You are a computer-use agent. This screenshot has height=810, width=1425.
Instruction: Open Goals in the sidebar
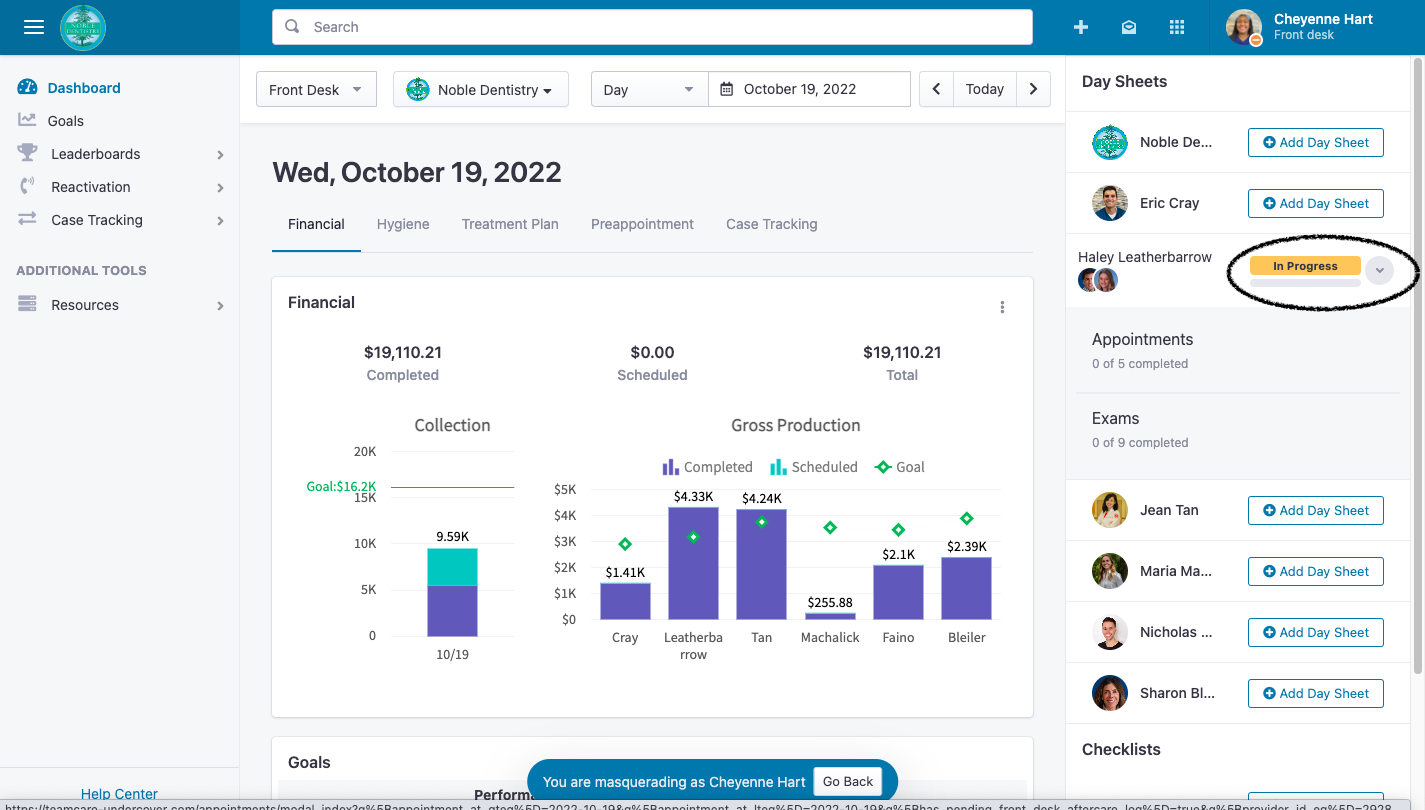[66, 120]
